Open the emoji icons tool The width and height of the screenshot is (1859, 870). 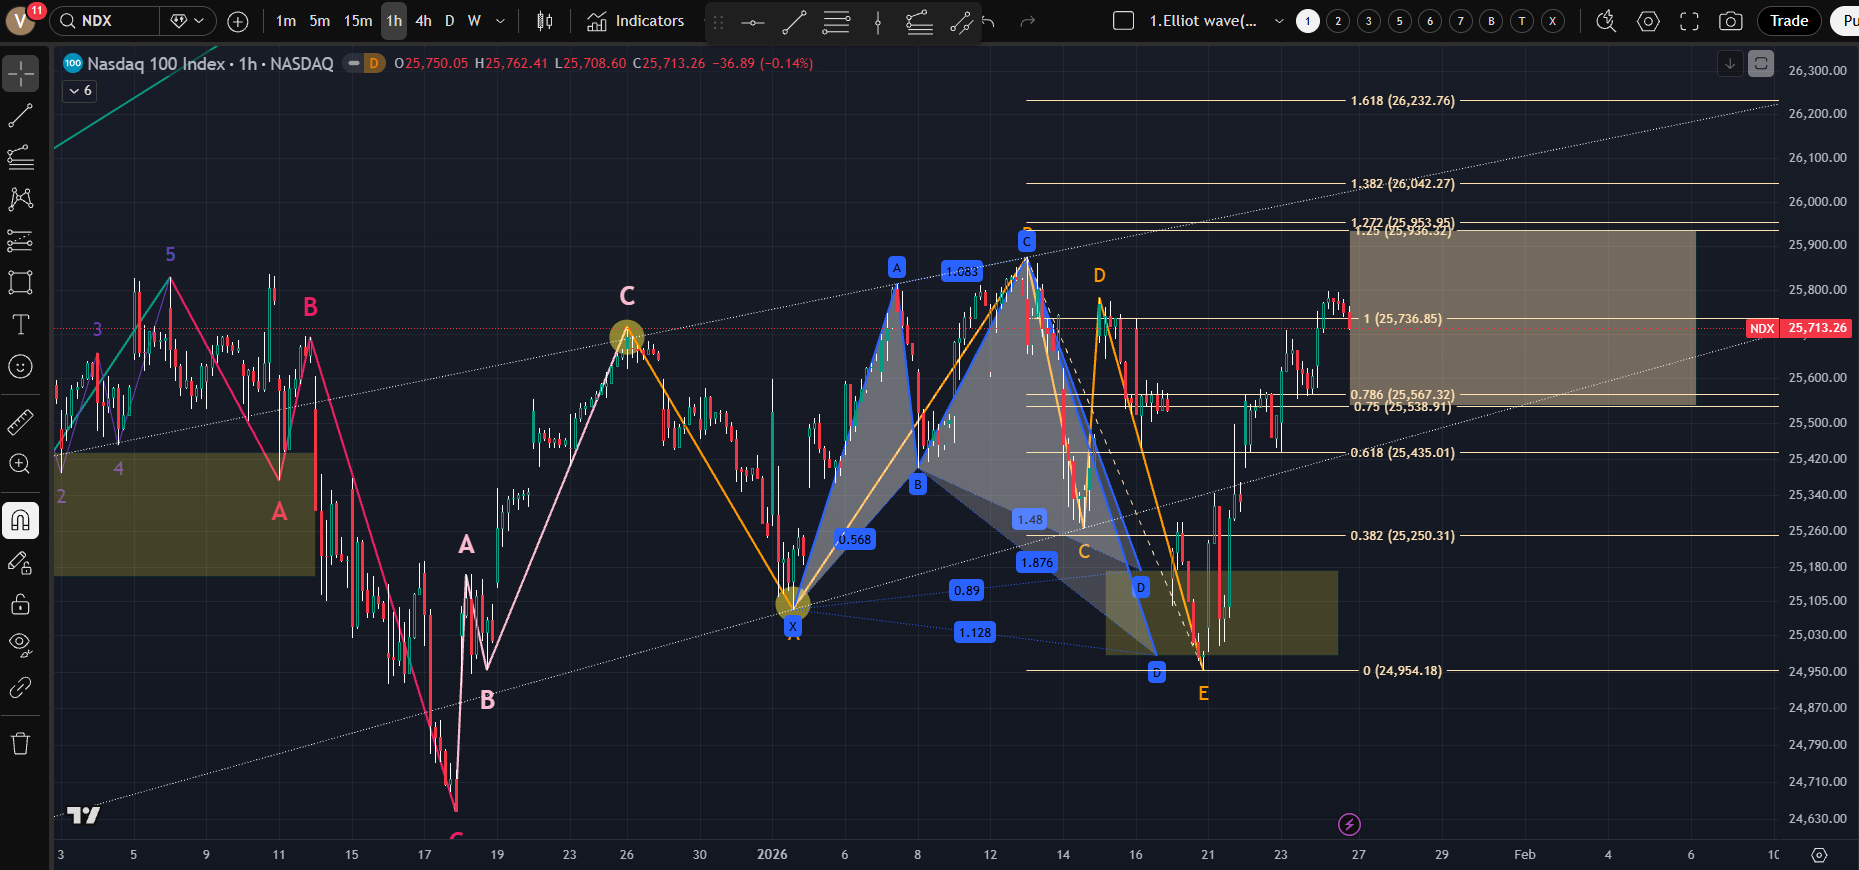pos(20,367)
